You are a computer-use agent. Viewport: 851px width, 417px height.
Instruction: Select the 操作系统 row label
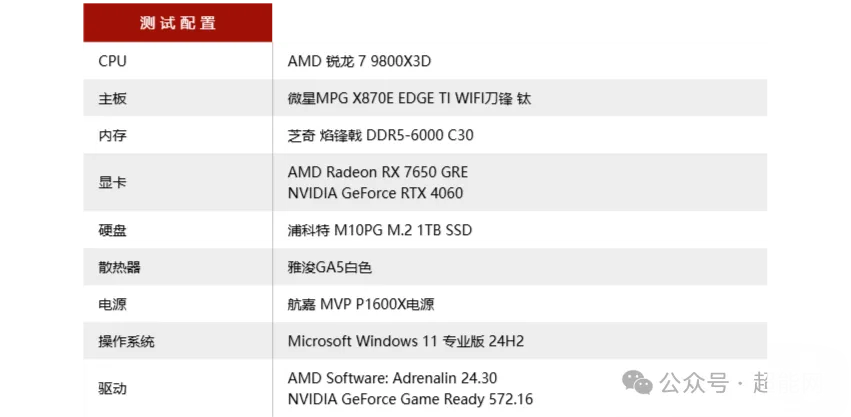tap(126, 341)
